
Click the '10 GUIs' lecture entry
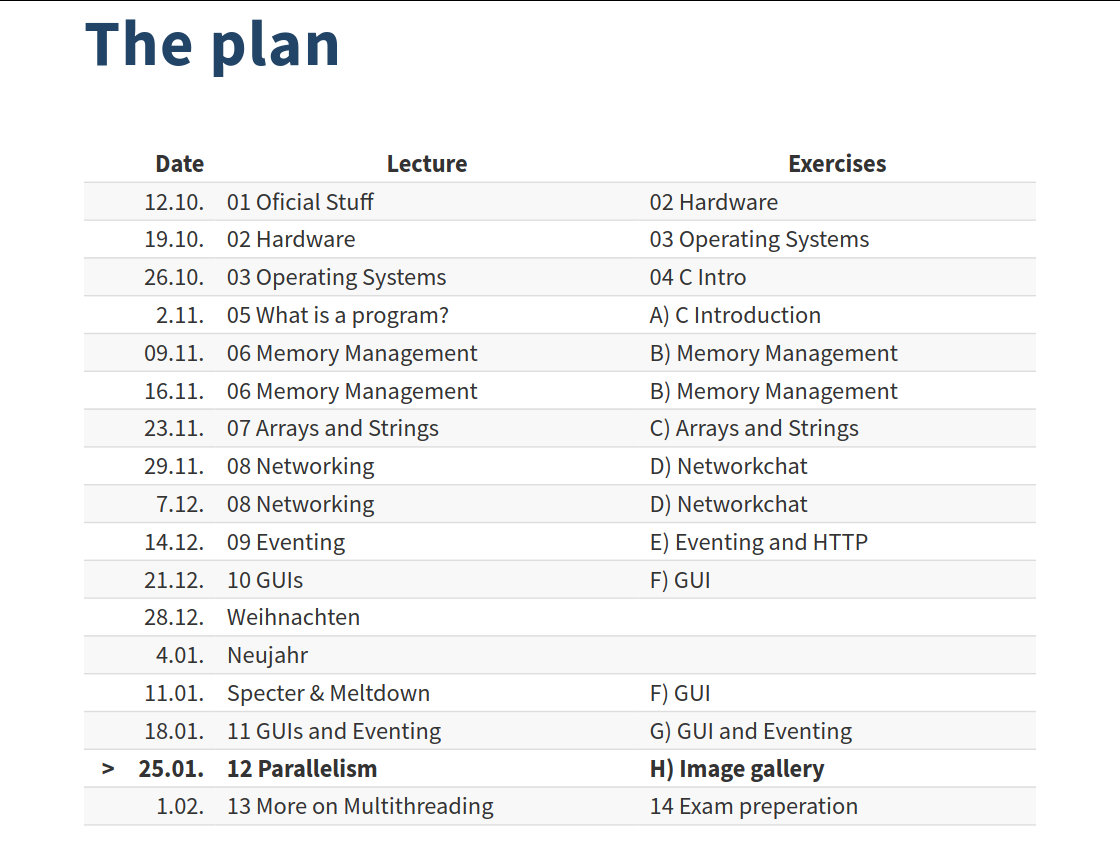[x=265, y=580]
